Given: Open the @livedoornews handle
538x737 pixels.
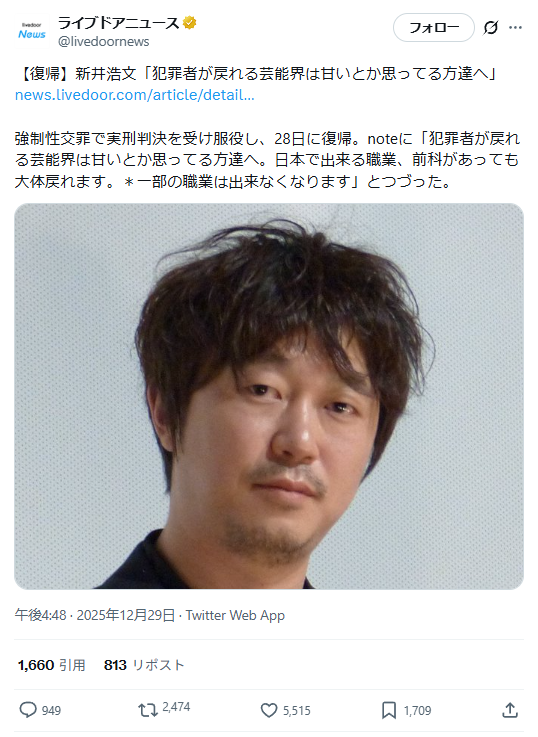Looking at the screenshot, I should click(103, 41).
